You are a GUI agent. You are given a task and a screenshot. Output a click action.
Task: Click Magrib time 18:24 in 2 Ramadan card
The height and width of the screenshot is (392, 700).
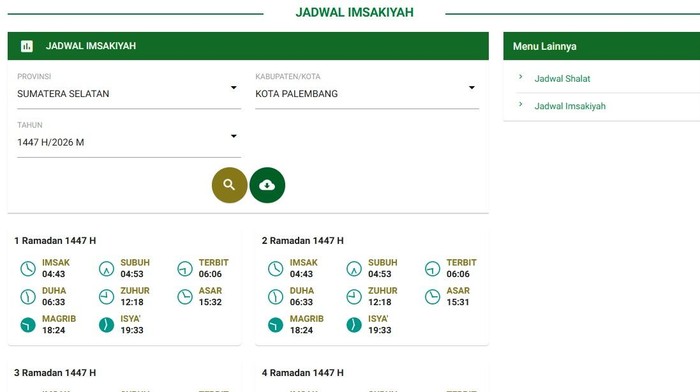301,330
